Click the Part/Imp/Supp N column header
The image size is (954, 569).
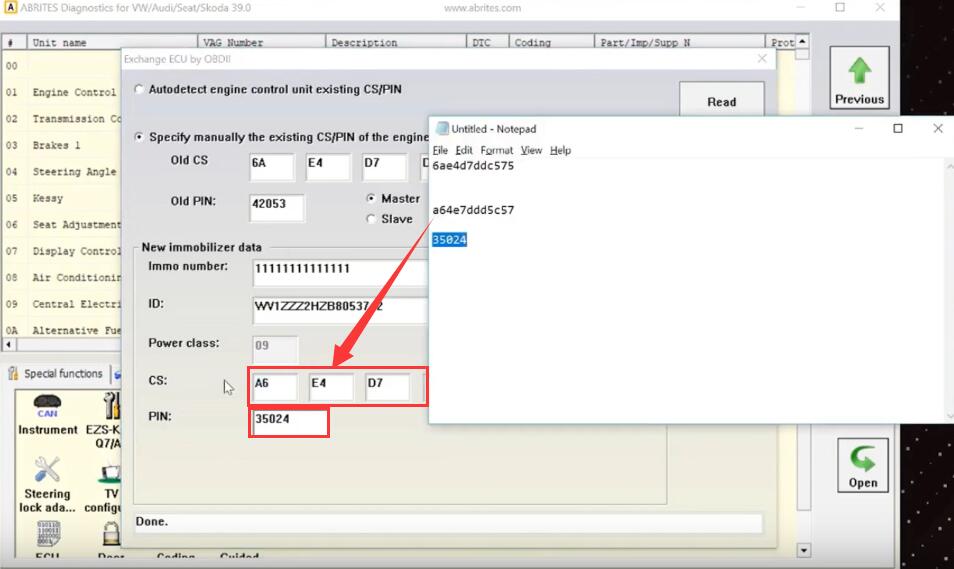point(680,42)
